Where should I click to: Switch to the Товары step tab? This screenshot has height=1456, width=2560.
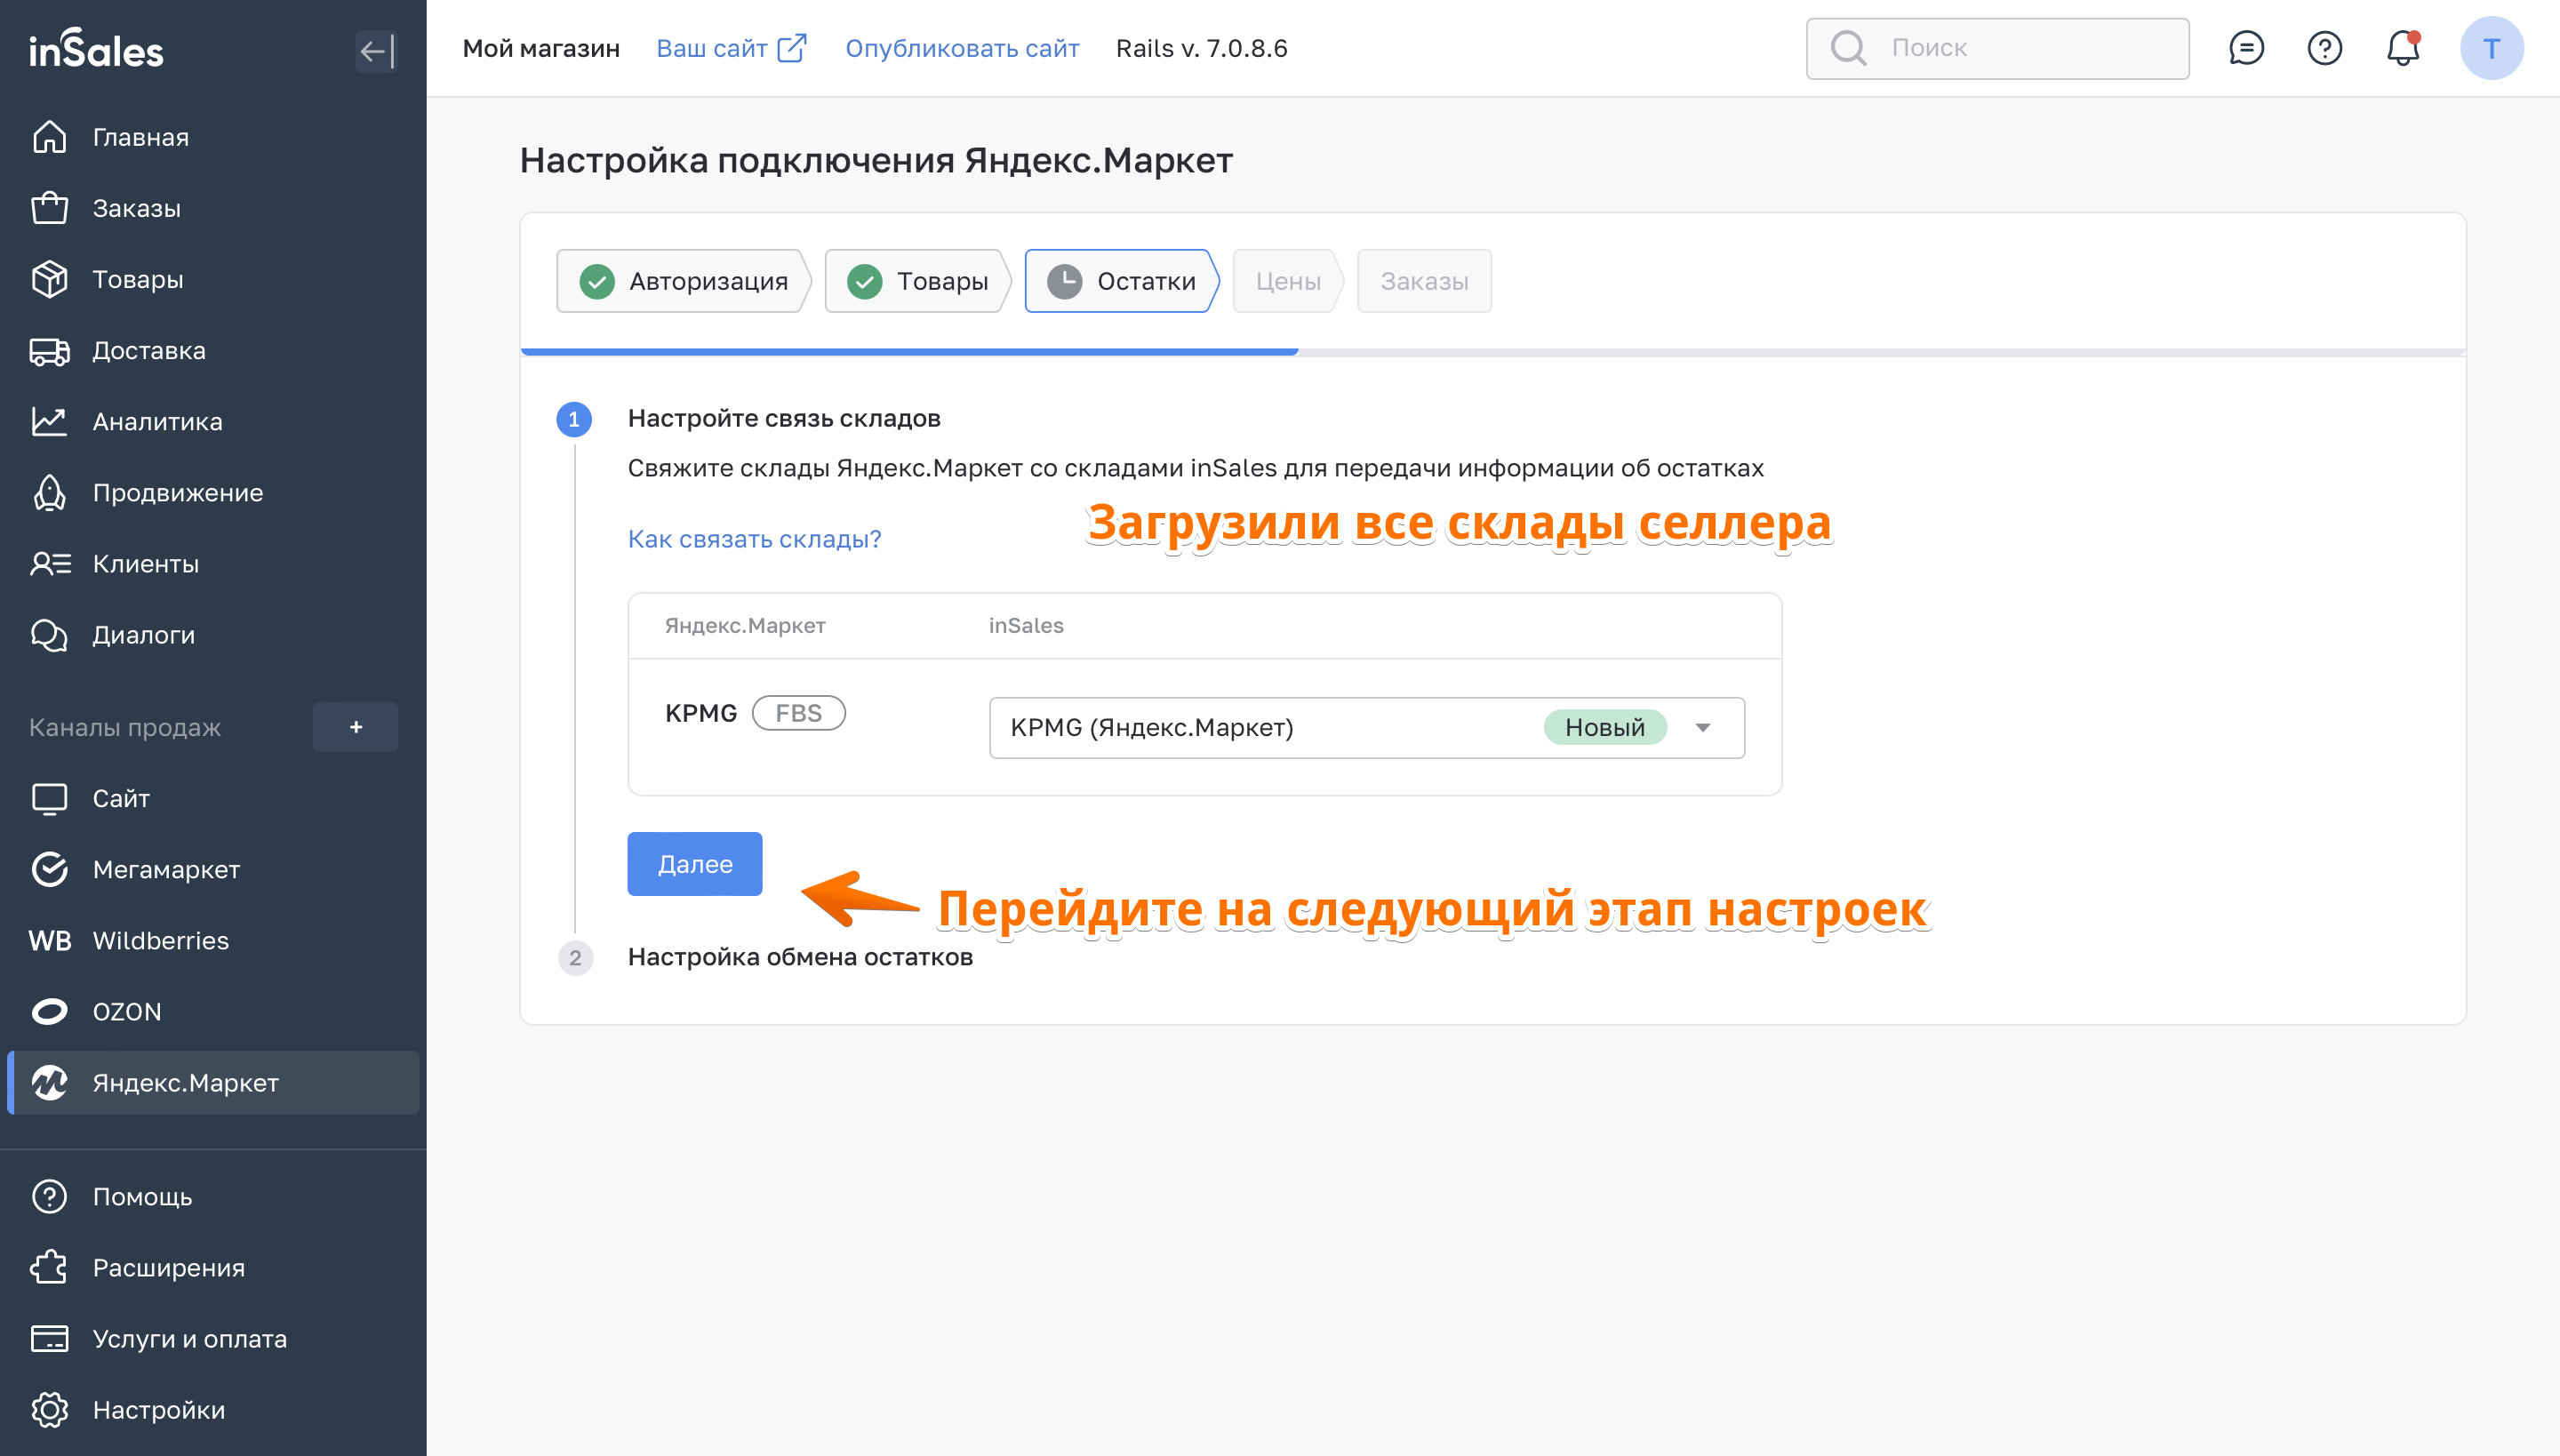(x=917, y=281)
